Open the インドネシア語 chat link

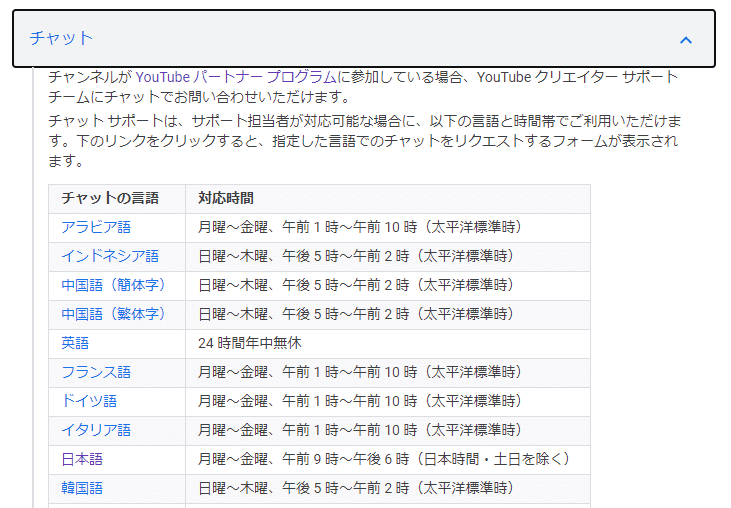(110, 256)
